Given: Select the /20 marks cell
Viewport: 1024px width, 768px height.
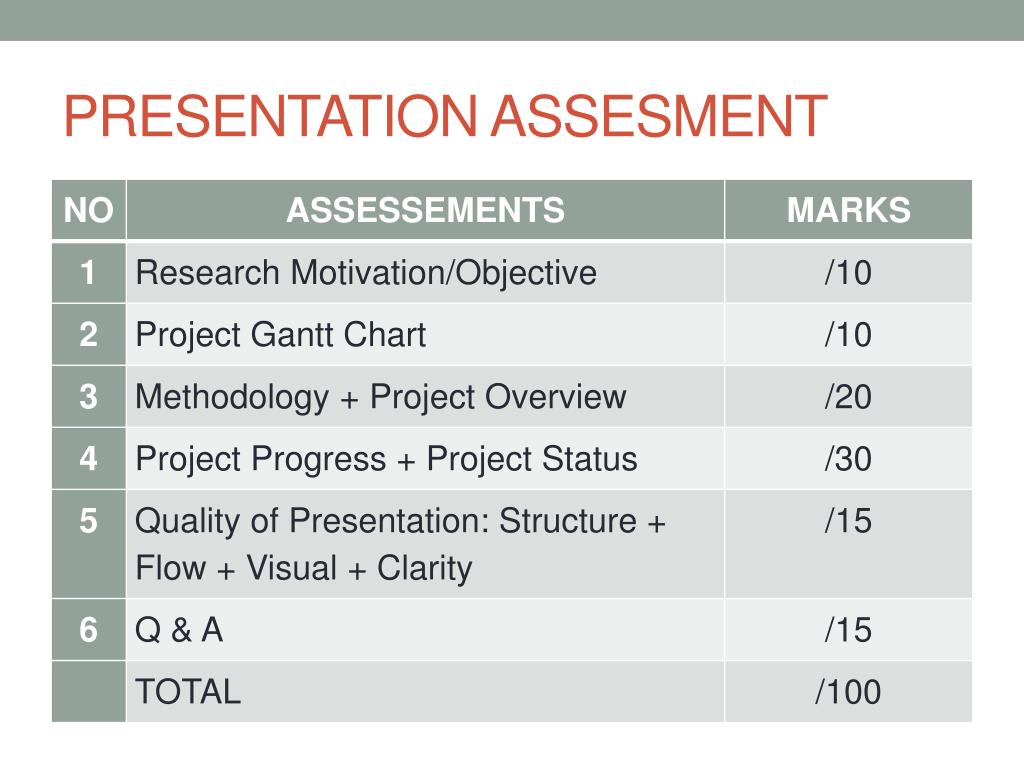Looking at the screenshot, I should [848, 396].
